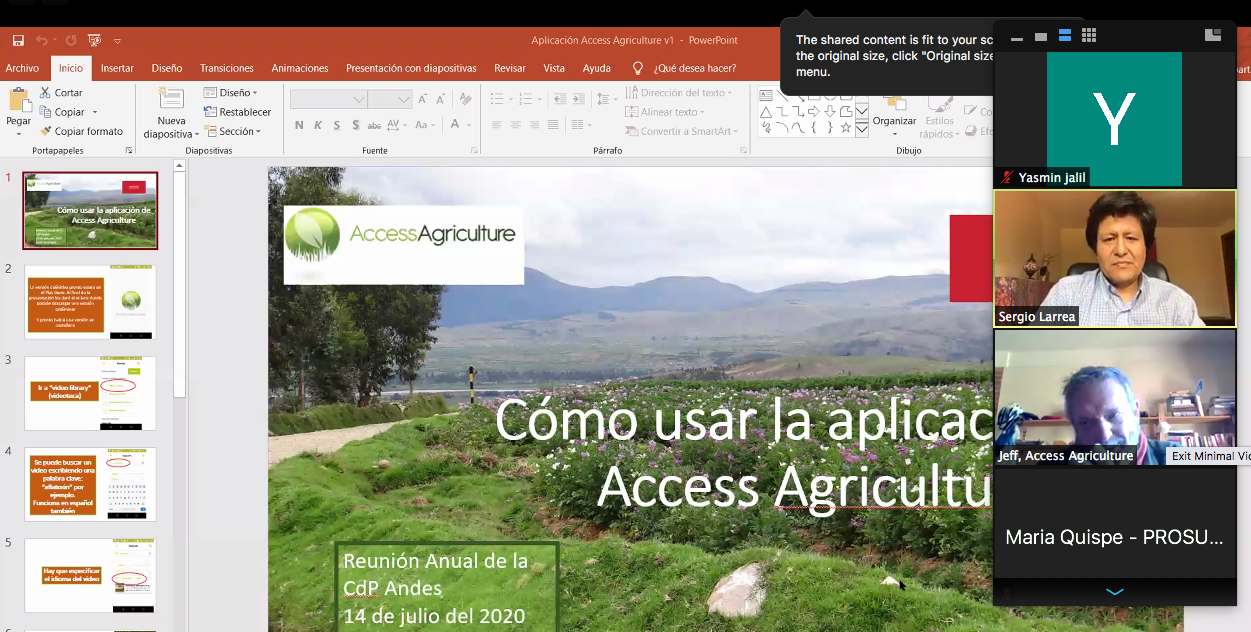Select slide 3 thumbnail in the panel
Viewport: 1251px width, 632px height.
(90, 393)
